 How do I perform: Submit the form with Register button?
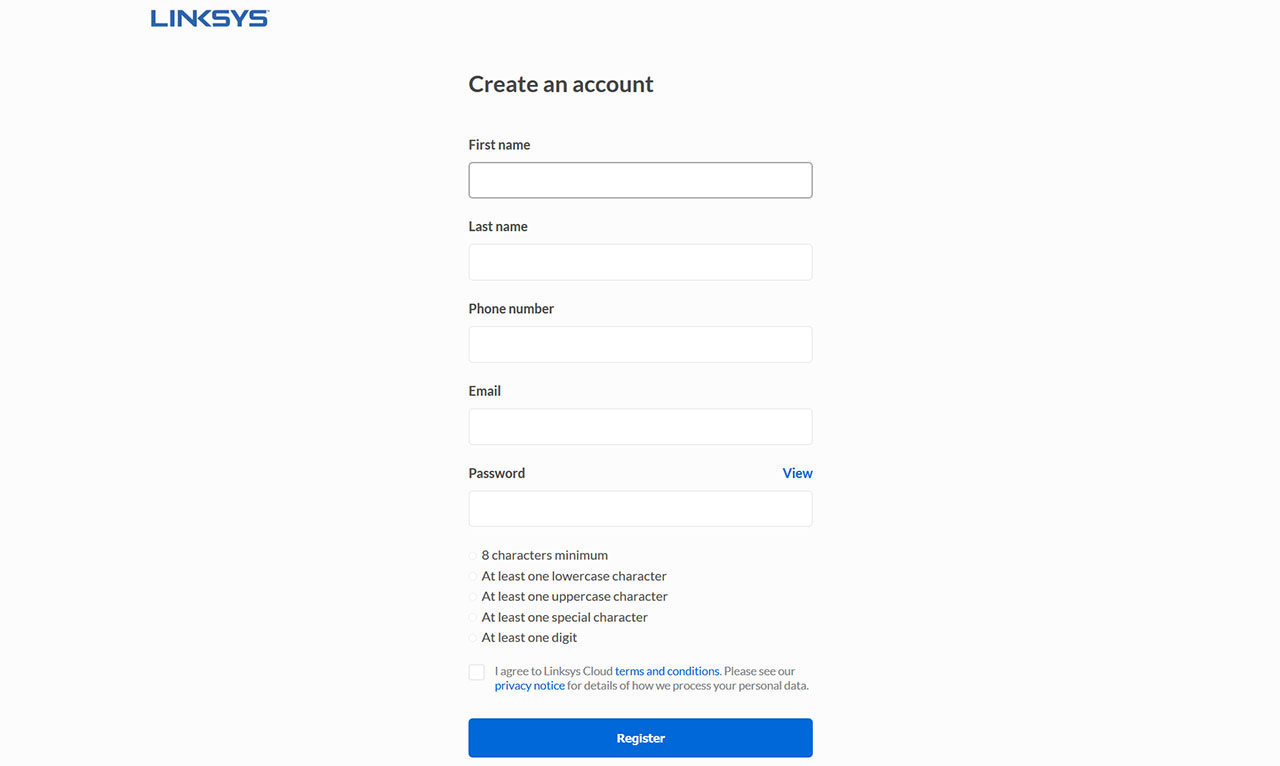[x=640, y=738]
